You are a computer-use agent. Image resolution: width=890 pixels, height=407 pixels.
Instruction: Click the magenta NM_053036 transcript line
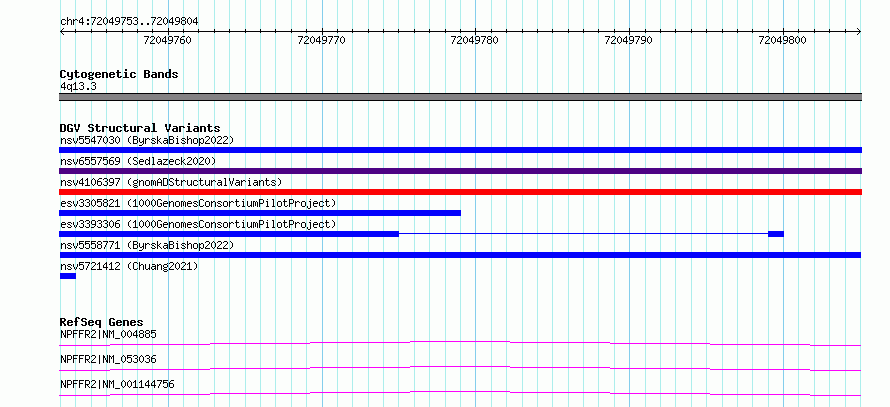click(460, 368)
